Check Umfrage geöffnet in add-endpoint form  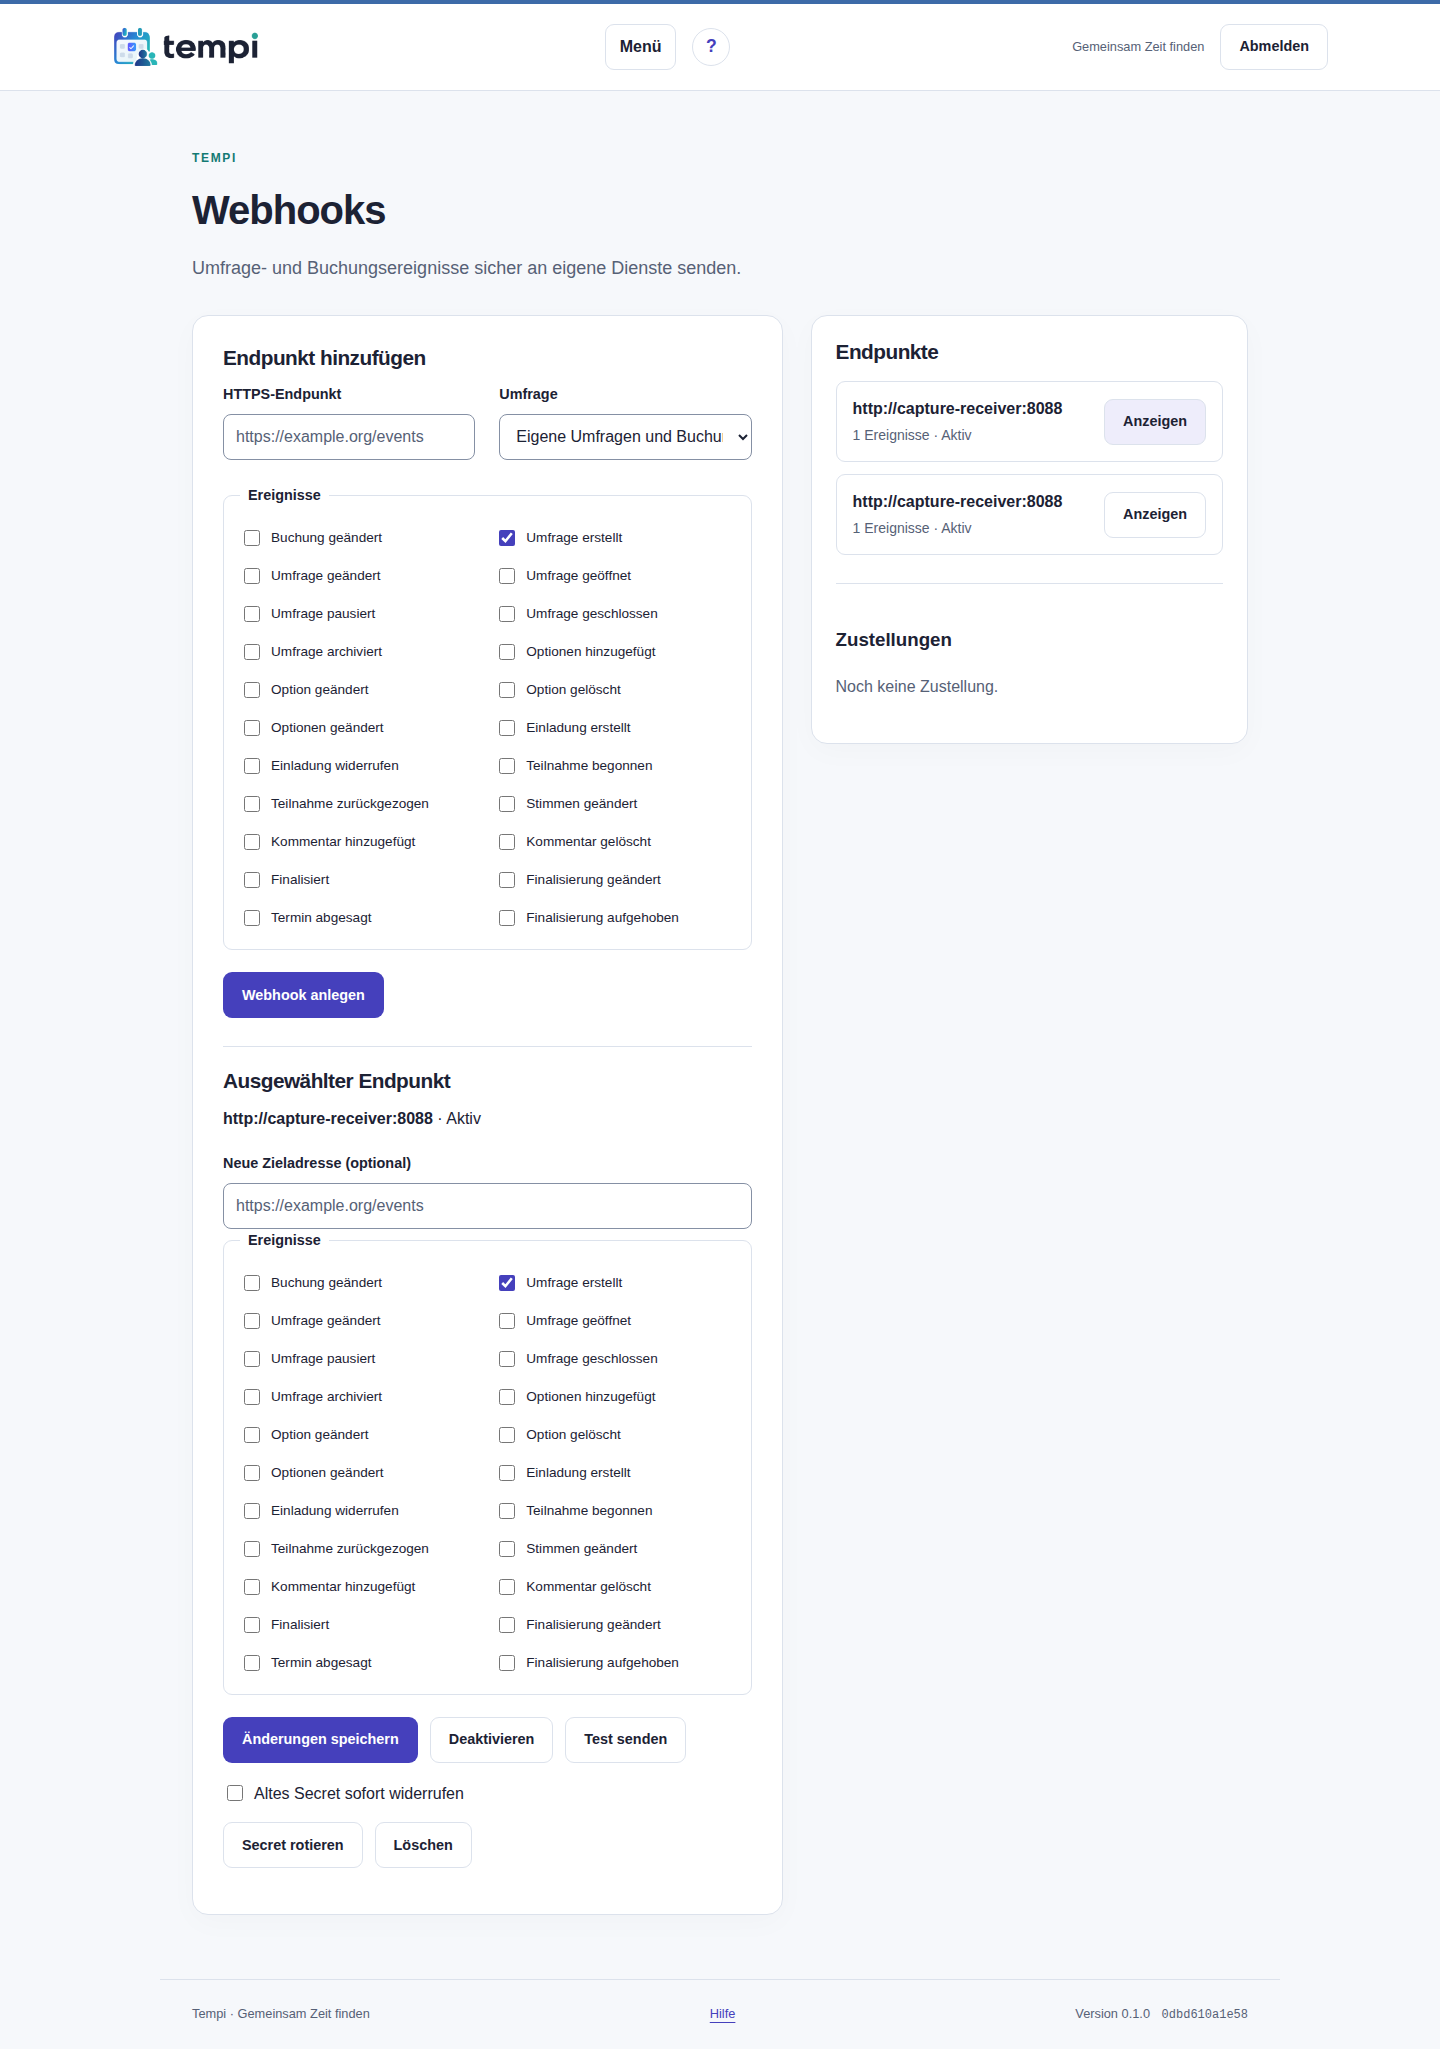pyautogui.click(x=507, y=576)
